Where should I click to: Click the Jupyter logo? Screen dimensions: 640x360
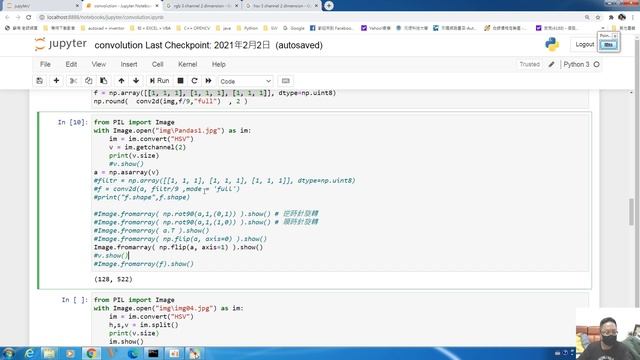61,44
